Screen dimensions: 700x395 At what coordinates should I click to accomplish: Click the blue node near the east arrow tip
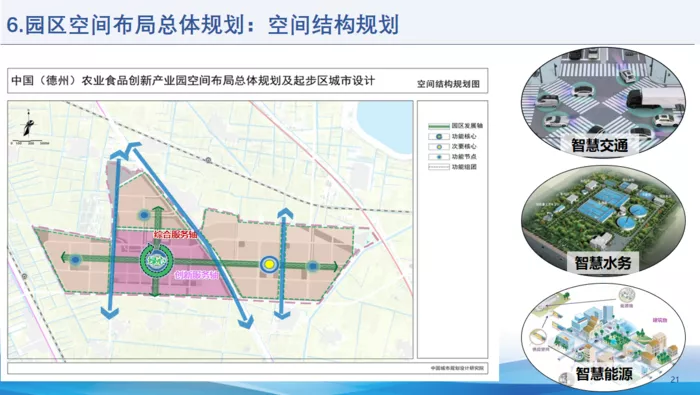pyautogui.click(x=313, y=266)
